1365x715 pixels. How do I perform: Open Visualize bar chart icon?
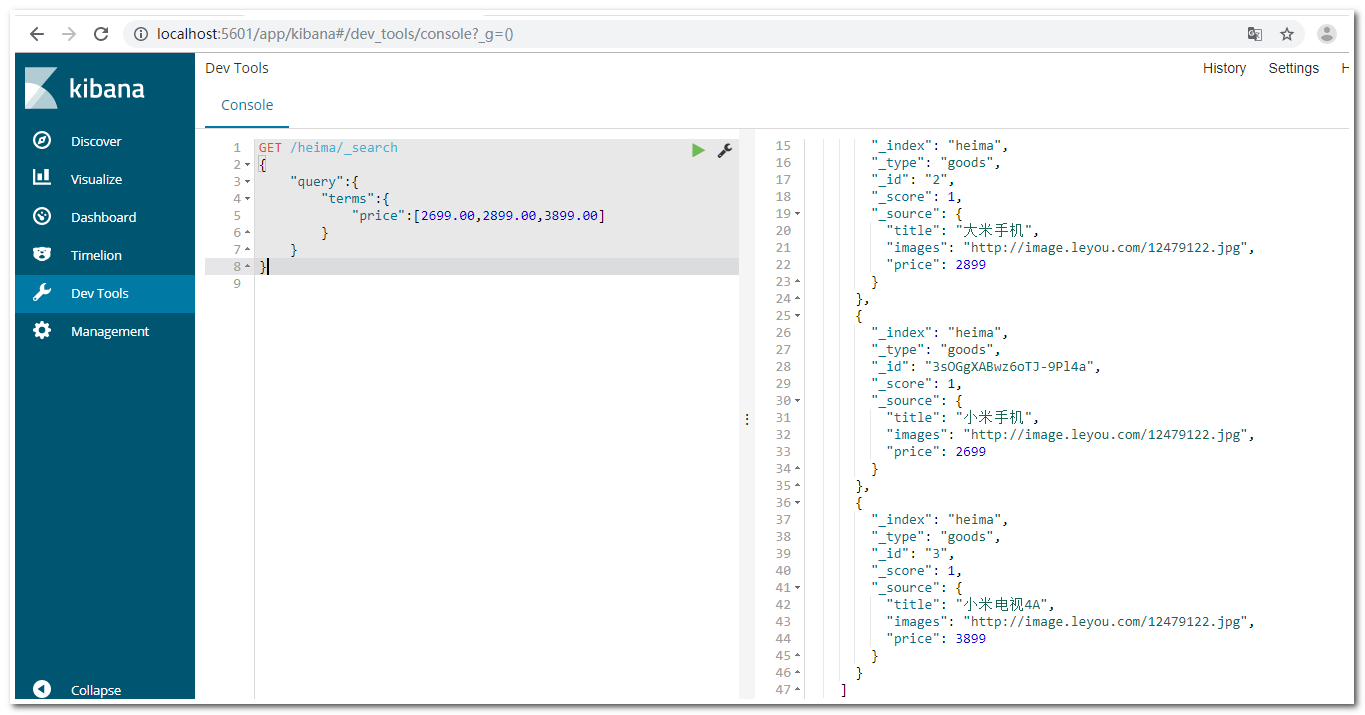(x=42, y=178)
